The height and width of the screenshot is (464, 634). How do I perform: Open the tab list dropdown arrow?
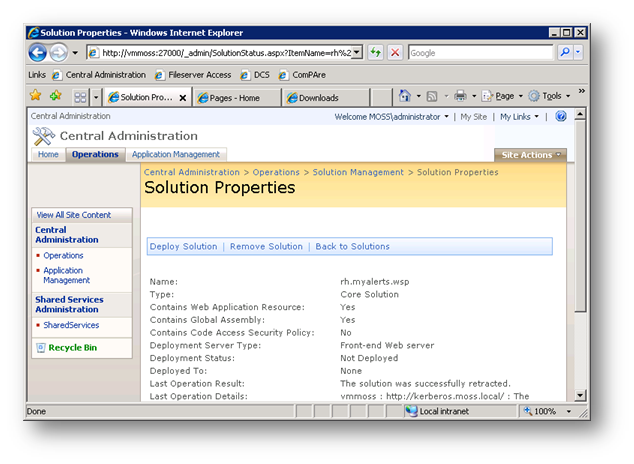[96, 97]
